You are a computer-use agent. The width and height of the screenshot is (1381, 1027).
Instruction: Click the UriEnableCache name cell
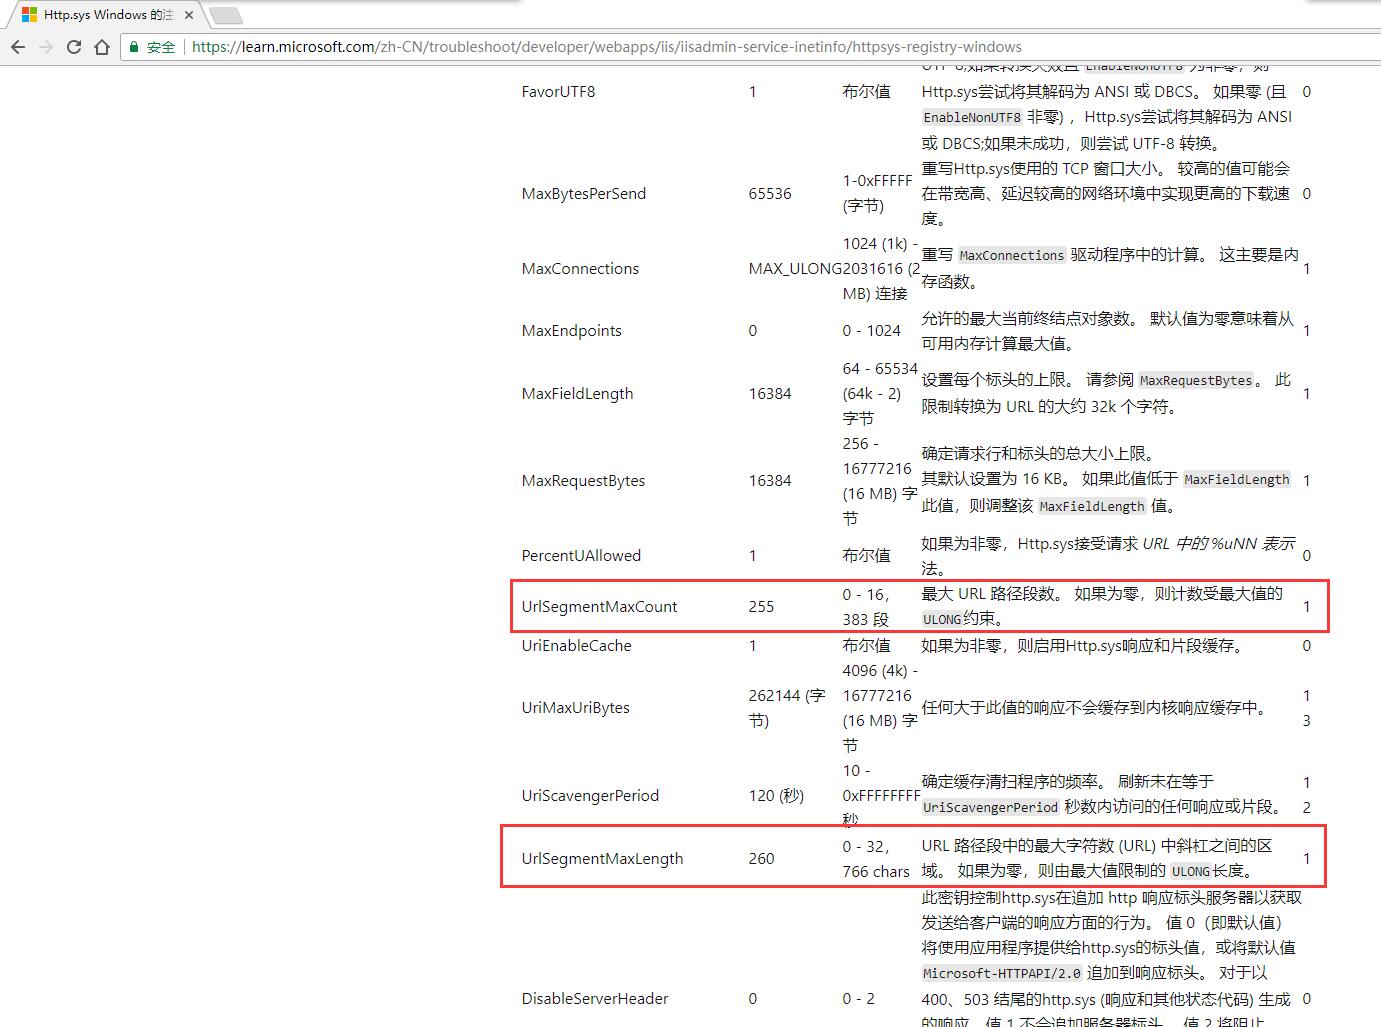(x=576, y=645)
